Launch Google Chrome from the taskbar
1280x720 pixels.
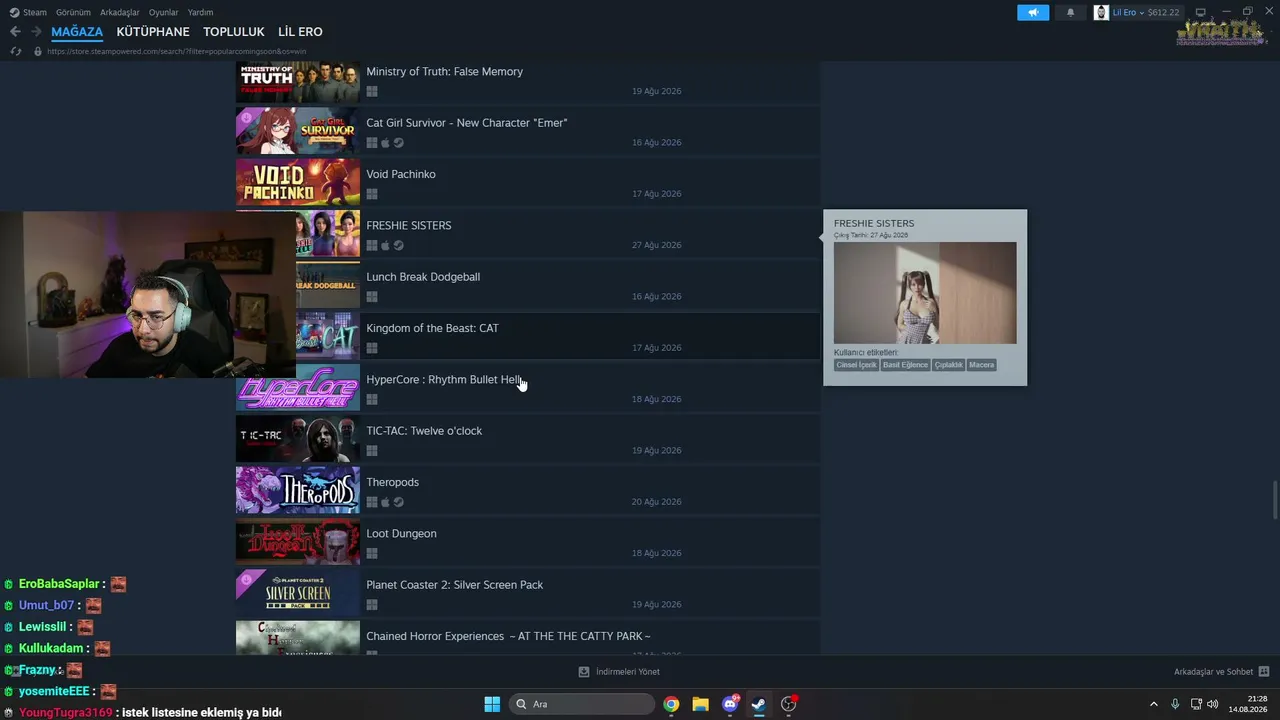click(x=671, y=704)
